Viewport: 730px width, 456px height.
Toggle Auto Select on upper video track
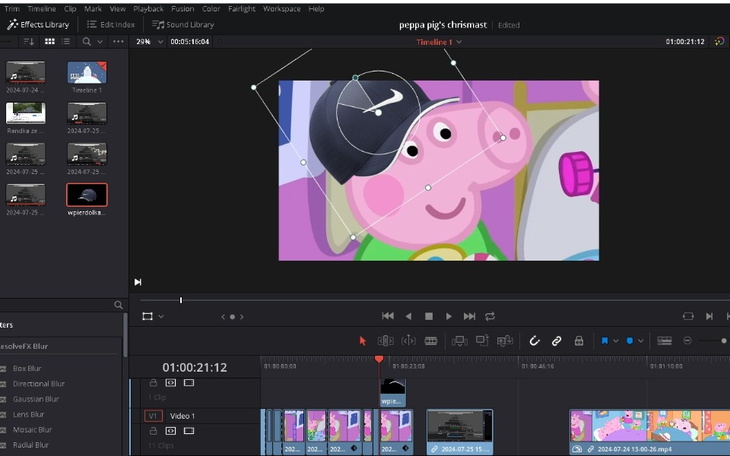pyautogui.click(x=171, y=382)
